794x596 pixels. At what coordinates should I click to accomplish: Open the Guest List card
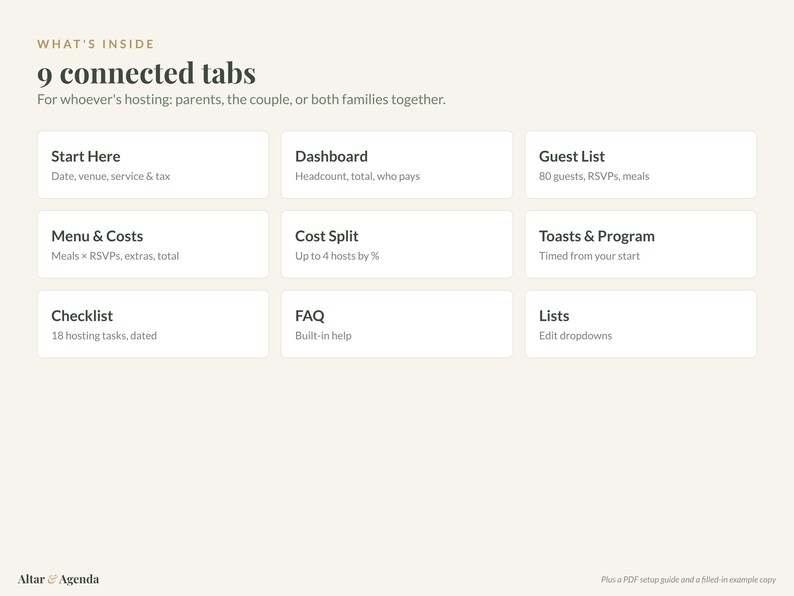pos(641,165)
